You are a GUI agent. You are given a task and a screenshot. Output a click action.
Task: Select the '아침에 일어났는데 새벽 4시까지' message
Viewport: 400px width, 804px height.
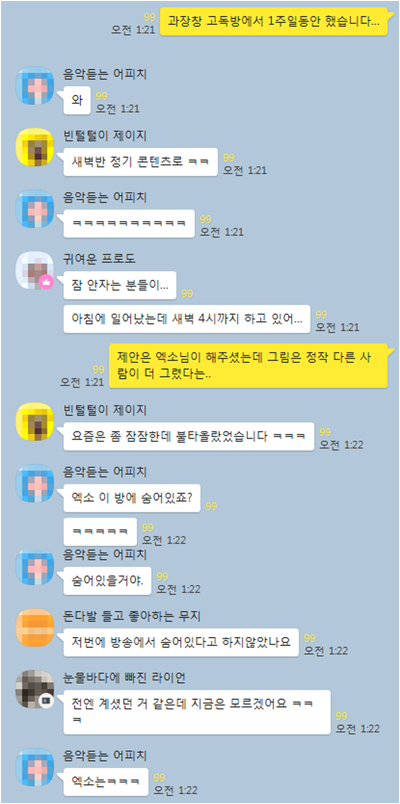coord(185,319)
